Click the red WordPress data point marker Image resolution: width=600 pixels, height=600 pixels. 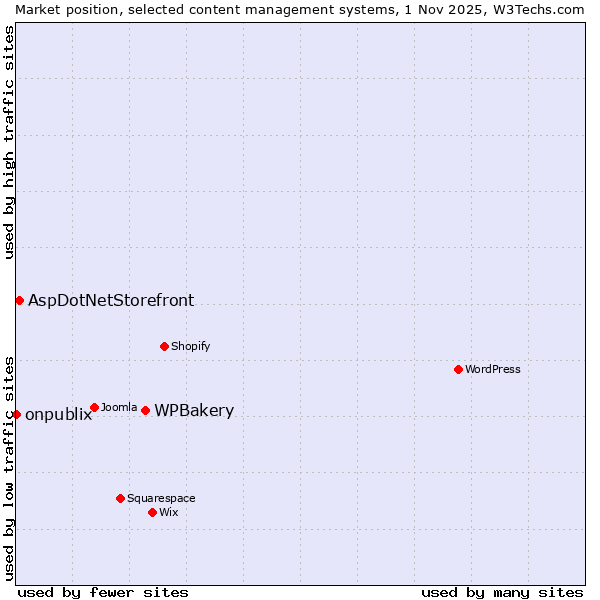click(x=458, y=369)
